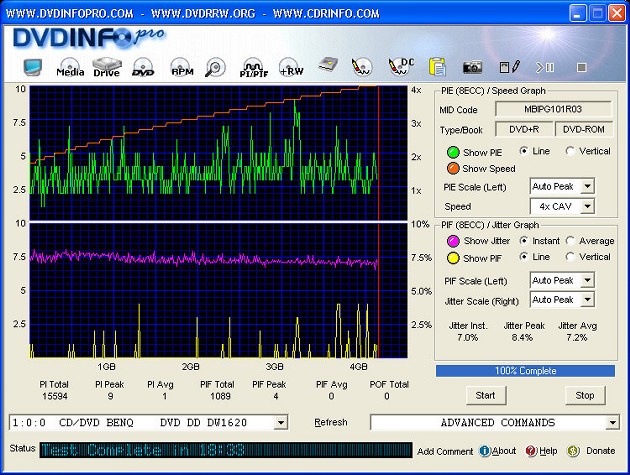This screenshot has width=630, height=475.
Task: Close the DVDInfoPro window
Action: tap(616, 14)
